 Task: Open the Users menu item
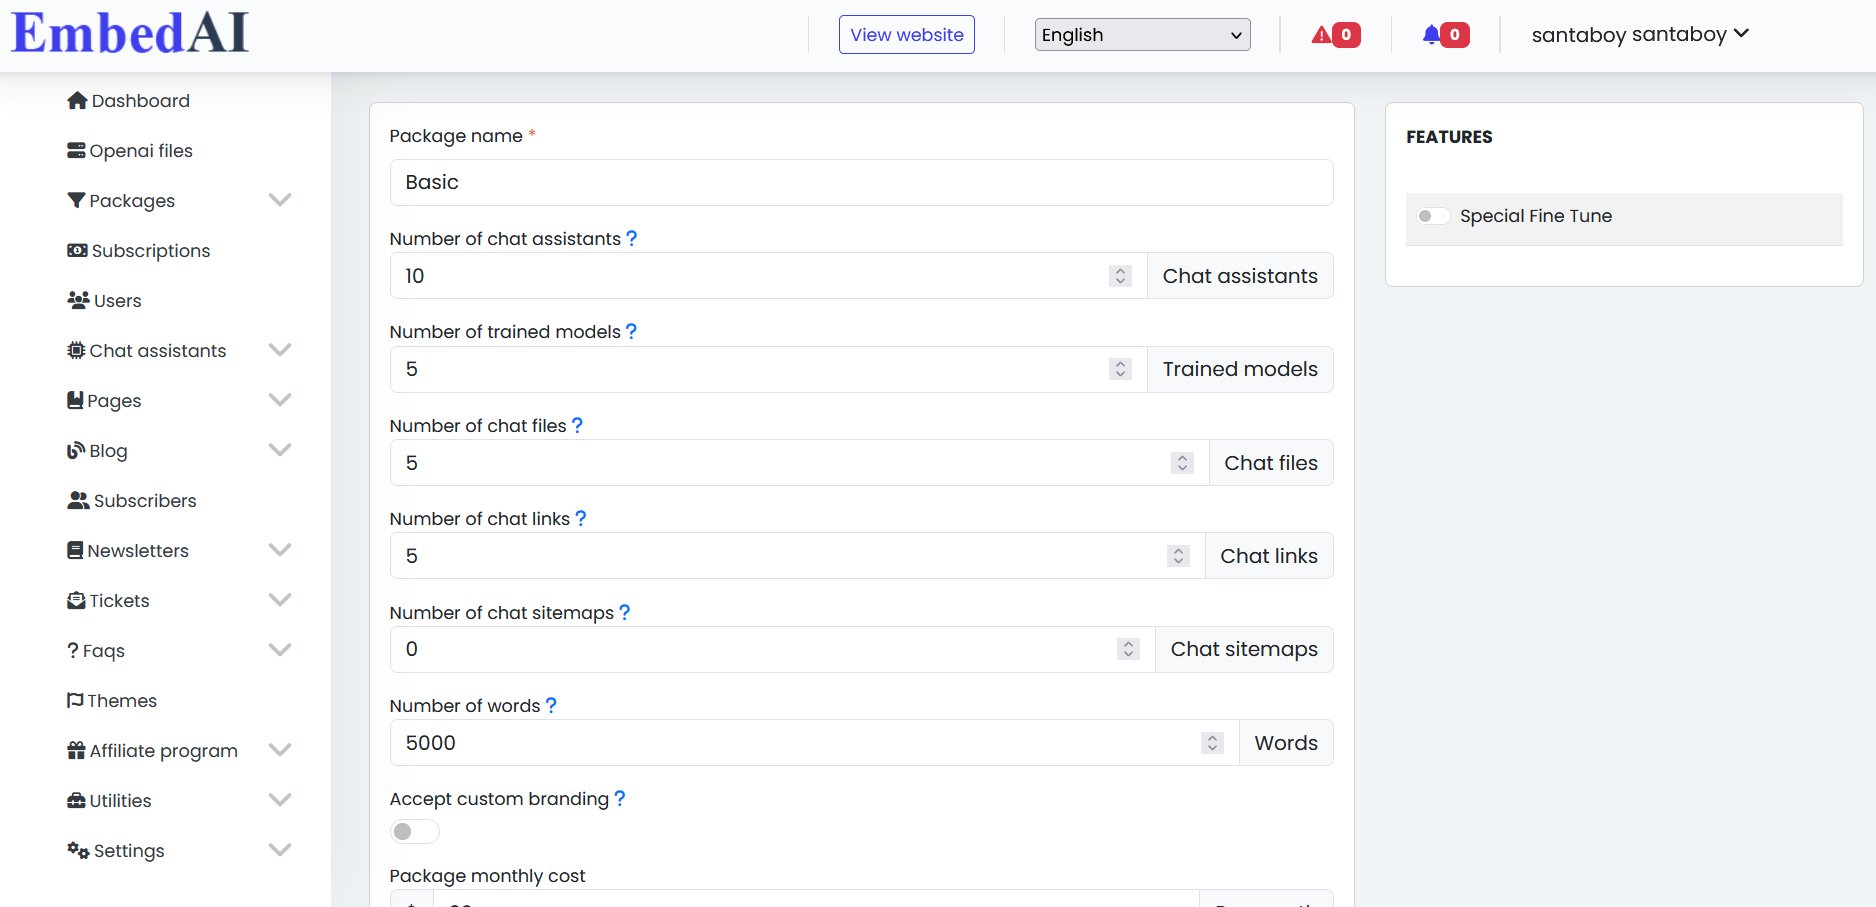pyautogui.click(x=117, y=301)
